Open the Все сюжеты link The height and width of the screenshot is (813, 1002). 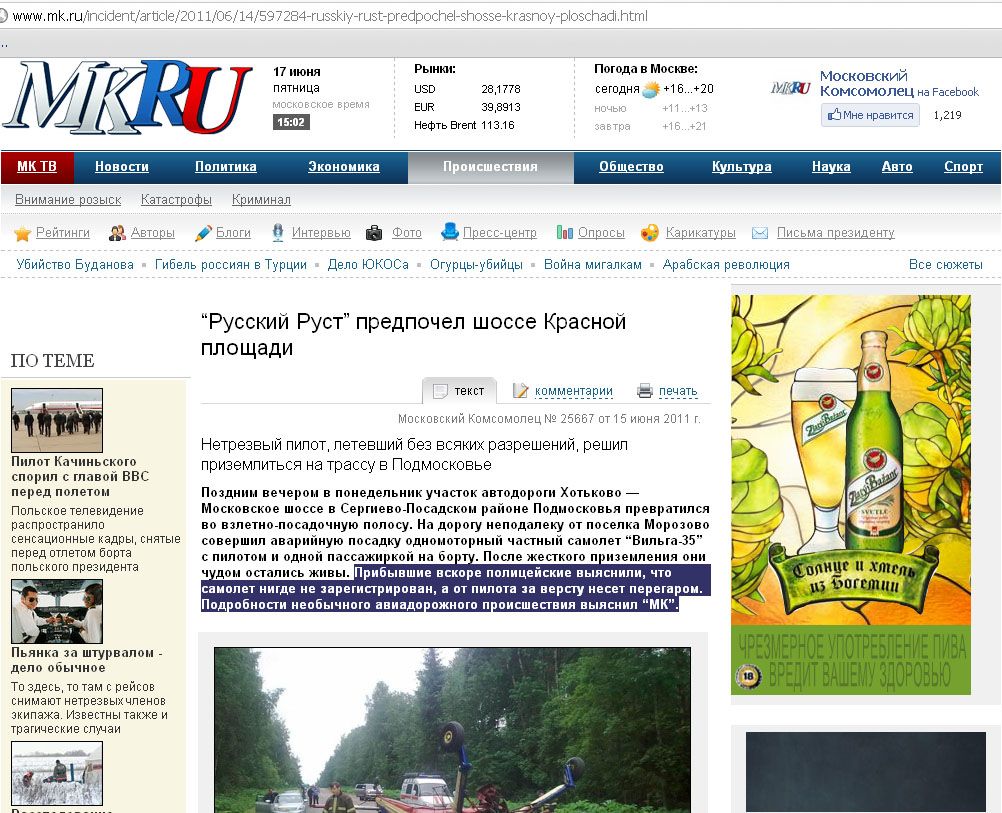click(945, 265)
